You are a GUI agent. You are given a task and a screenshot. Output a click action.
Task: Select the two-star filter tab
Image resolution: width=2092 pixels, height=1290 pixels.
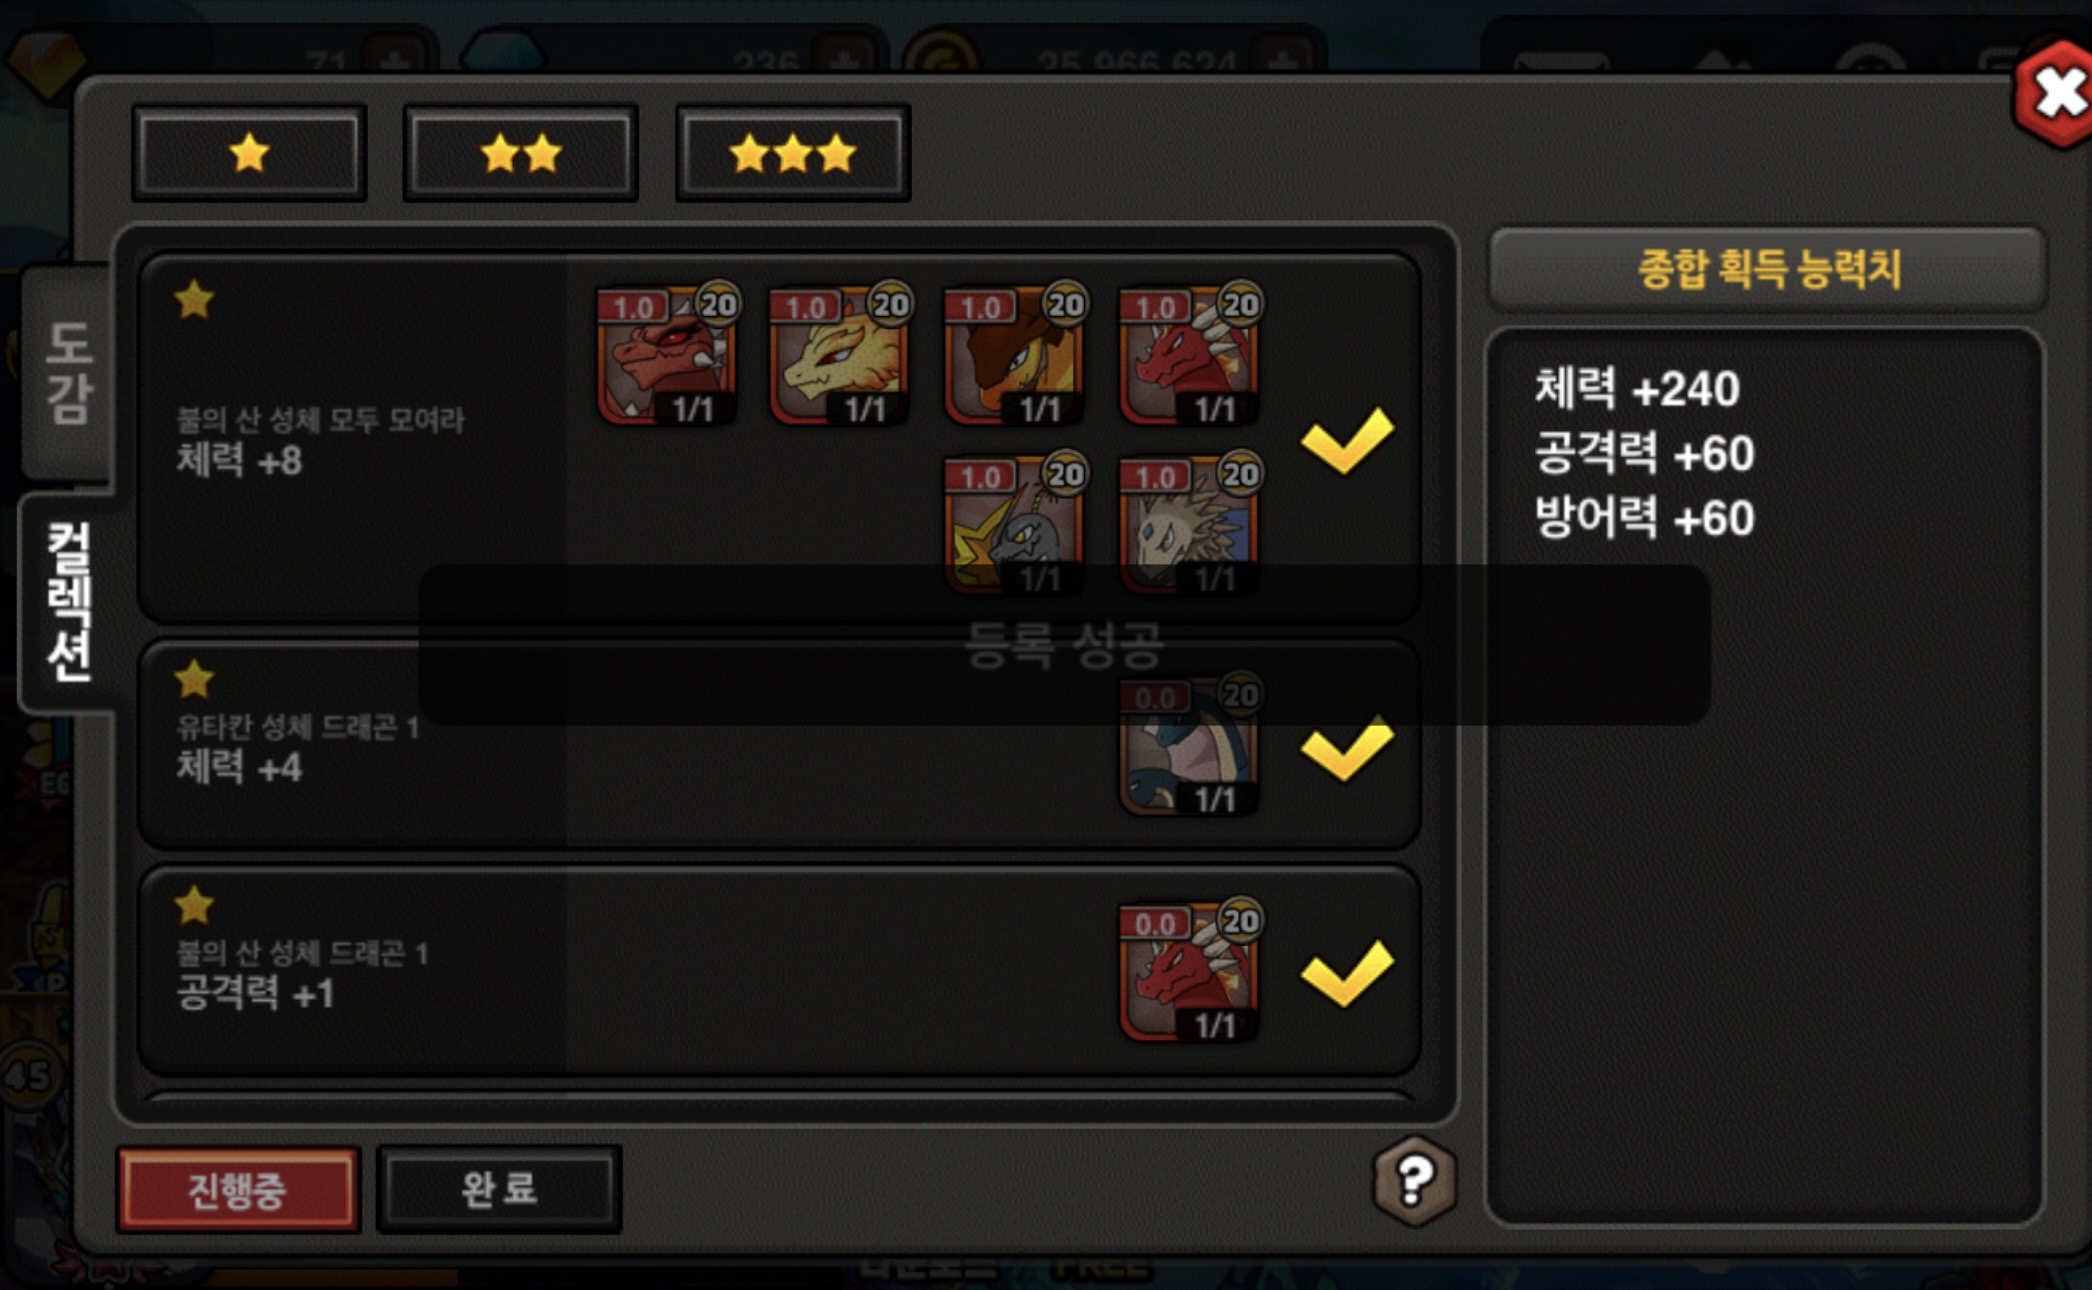pos(520,154)
